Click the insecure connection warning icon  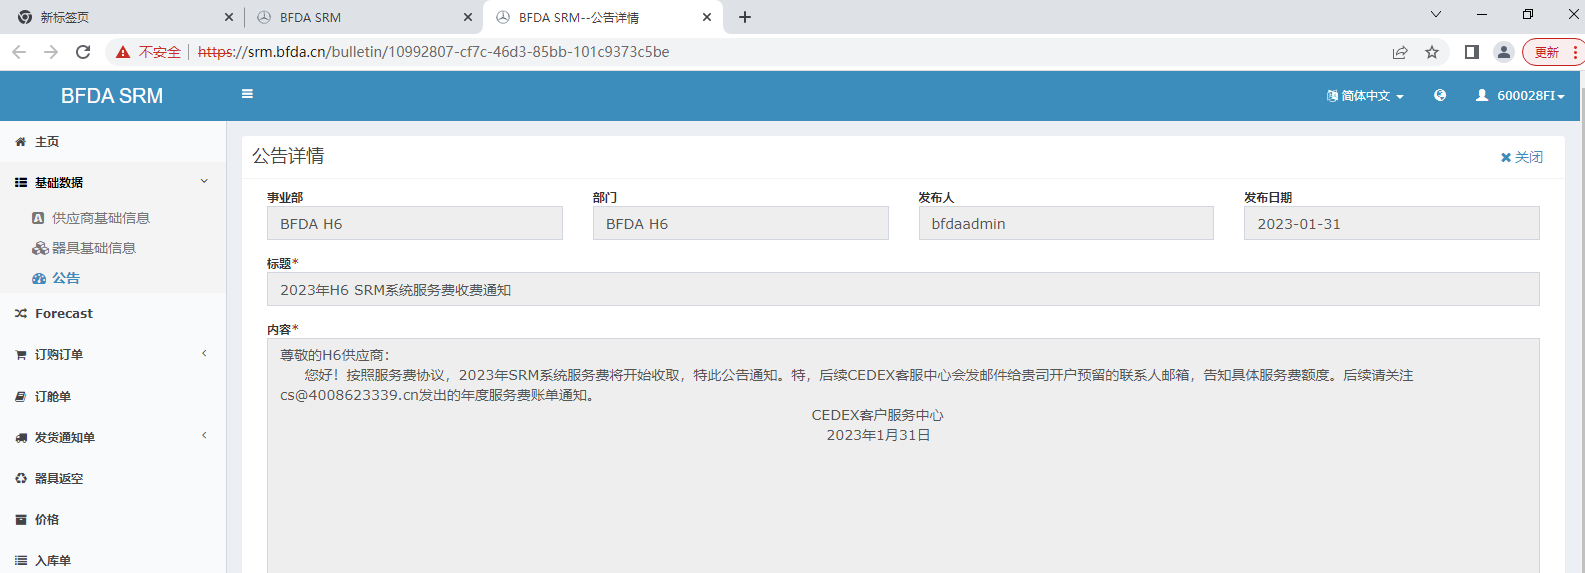[x=123, y=52]
